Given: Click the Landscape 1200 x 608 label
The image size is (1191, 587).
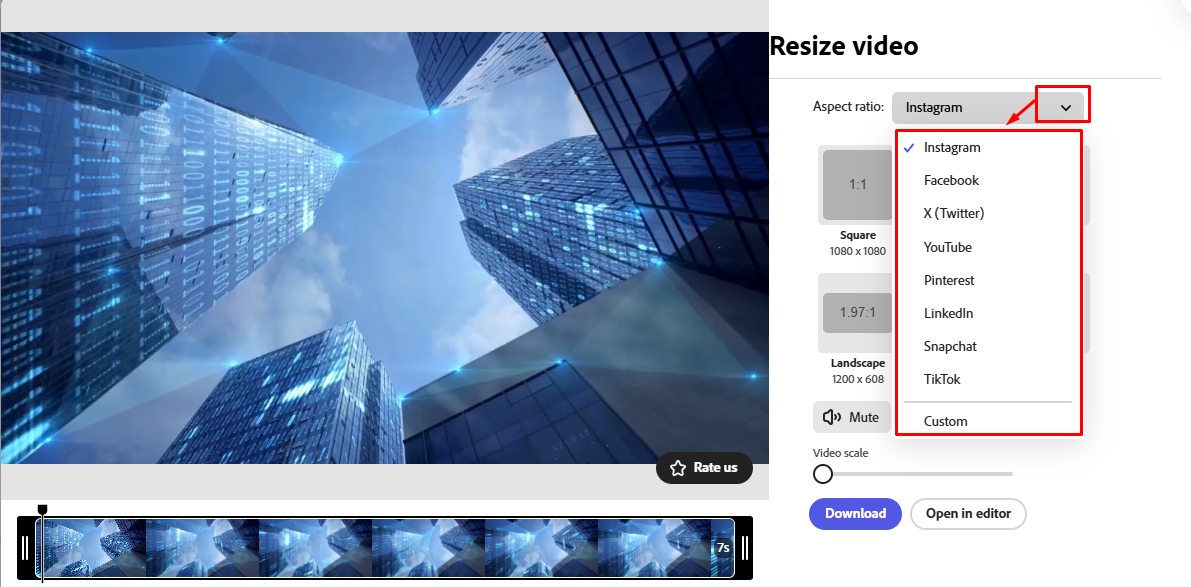Looking at the screenshot, I should tap(858, 371).
